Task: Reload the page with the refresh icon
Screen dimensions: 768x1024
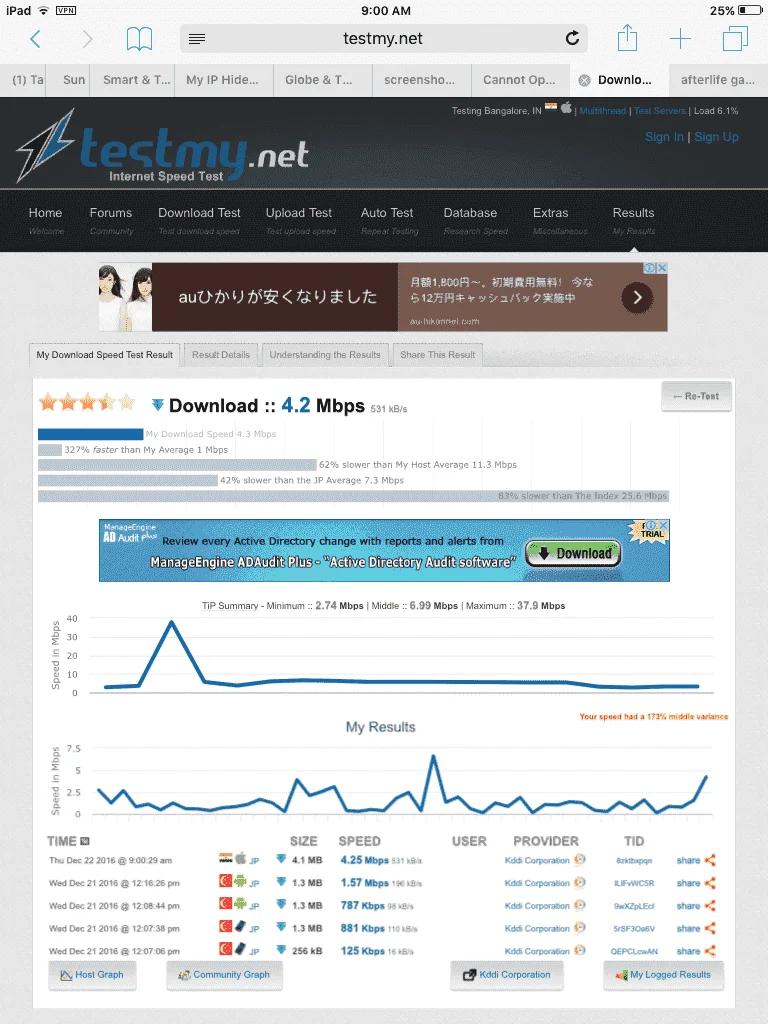Action: 572,39
